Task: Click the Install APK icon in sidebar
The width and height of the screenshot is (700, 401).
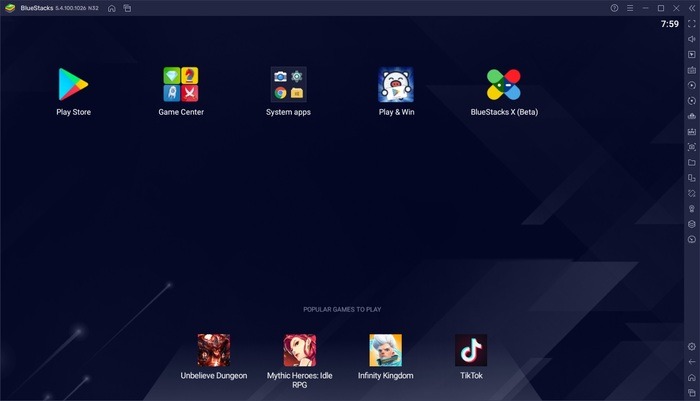Action: pyautogui.click(x=692, y=132)
